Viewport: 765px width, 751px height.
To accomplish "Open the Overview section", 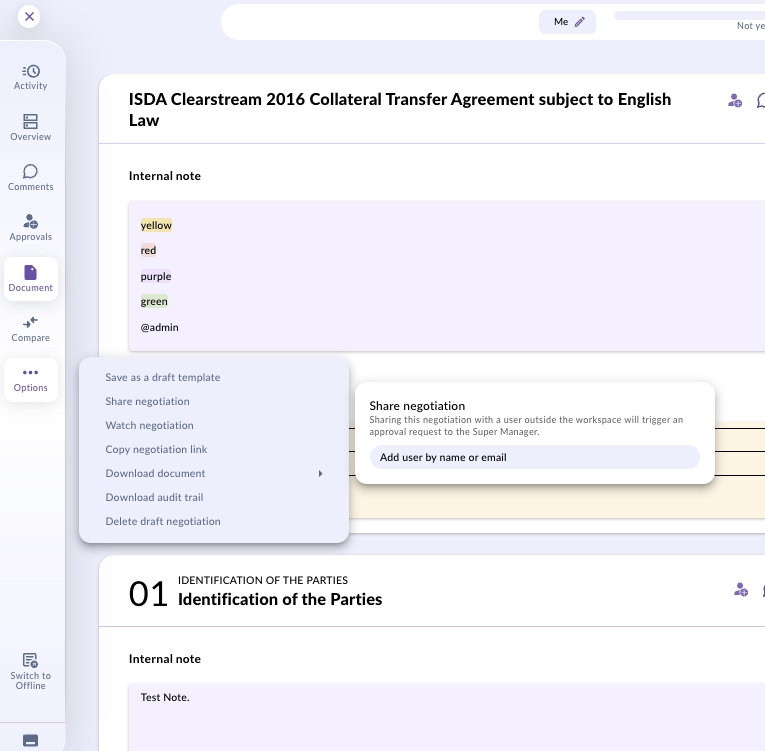I will 30,127.
